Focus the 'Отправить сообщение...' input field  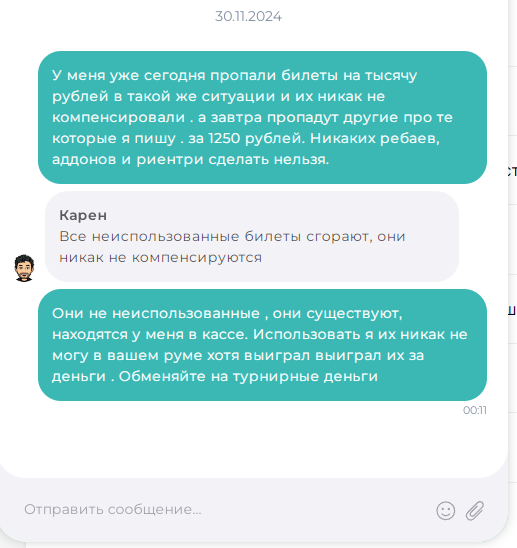[x=224, y=510]
